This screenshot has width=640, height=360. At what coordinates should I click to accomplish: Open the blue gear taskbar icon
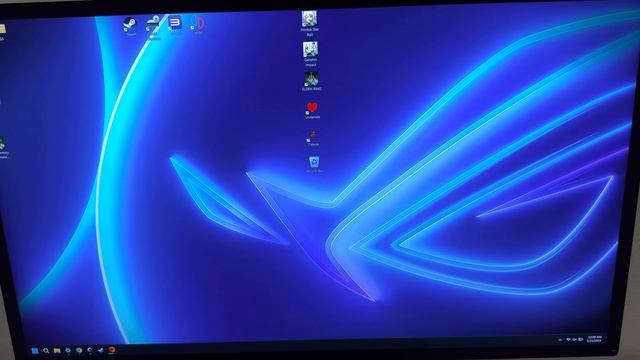[68, 351]
